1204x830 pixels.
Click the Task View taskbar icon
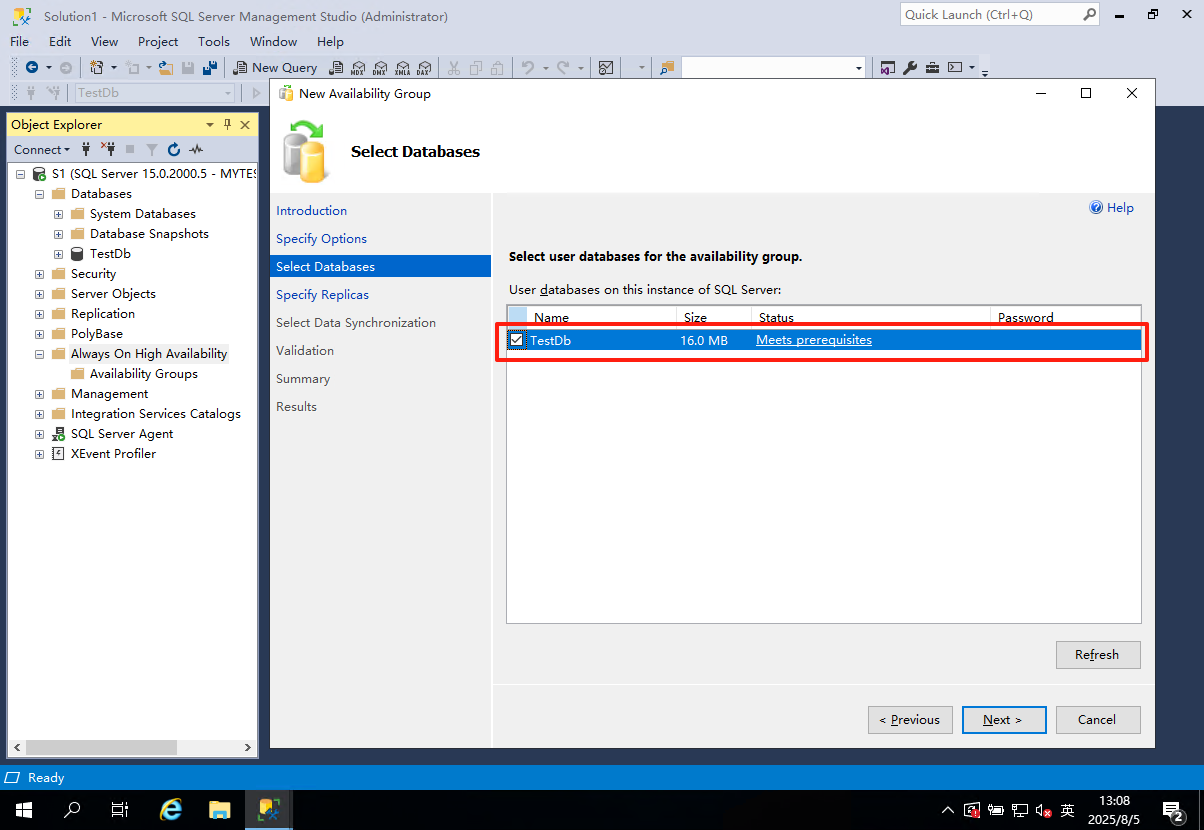pos(120,810)
